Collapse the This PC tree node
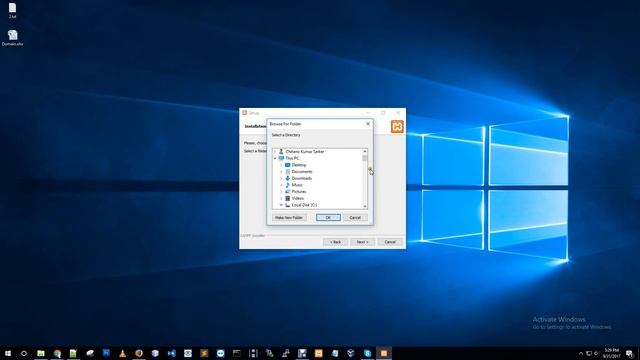This screenshot has height=360, width=640. click(275, 158)
